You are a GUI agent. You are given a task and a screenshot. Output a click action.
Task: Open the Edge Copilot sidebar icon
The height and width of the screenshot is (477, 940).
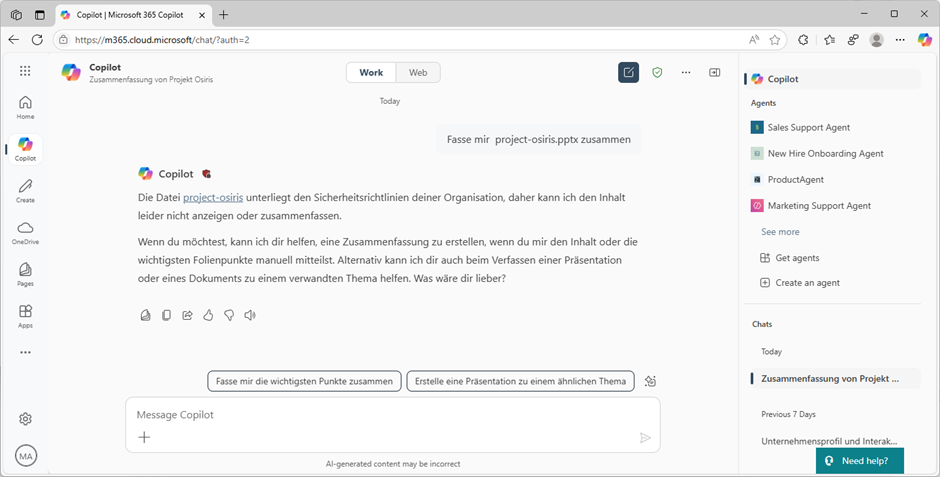point(925,40)
